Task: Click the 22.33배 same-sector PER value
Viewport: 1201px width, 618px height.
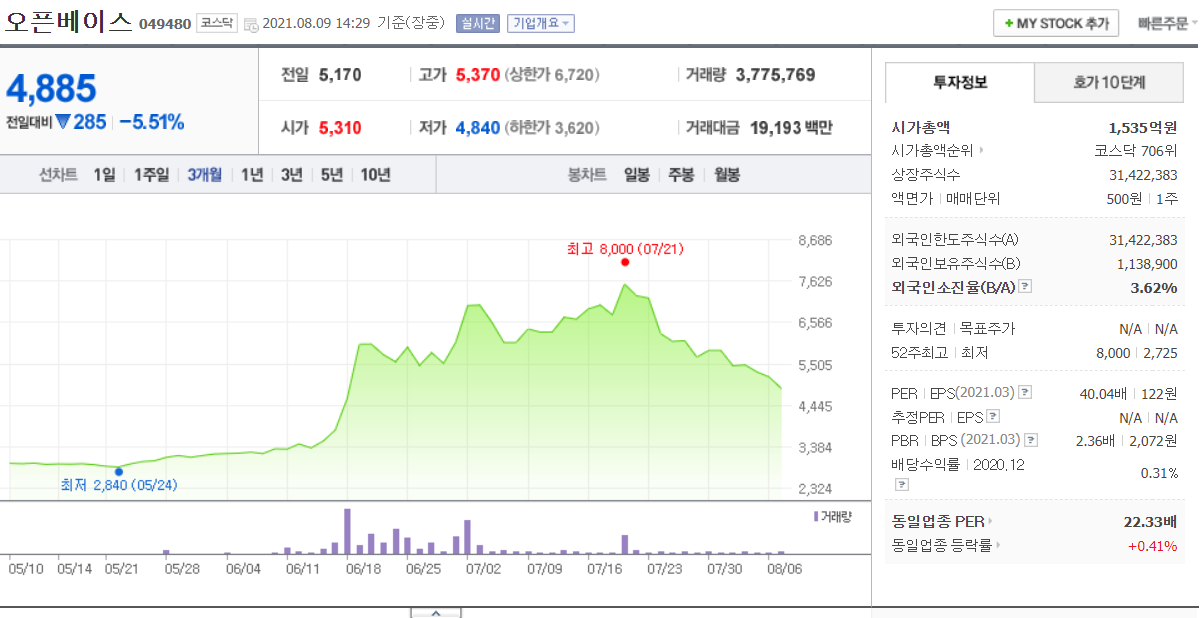Action: point(1150,521)
